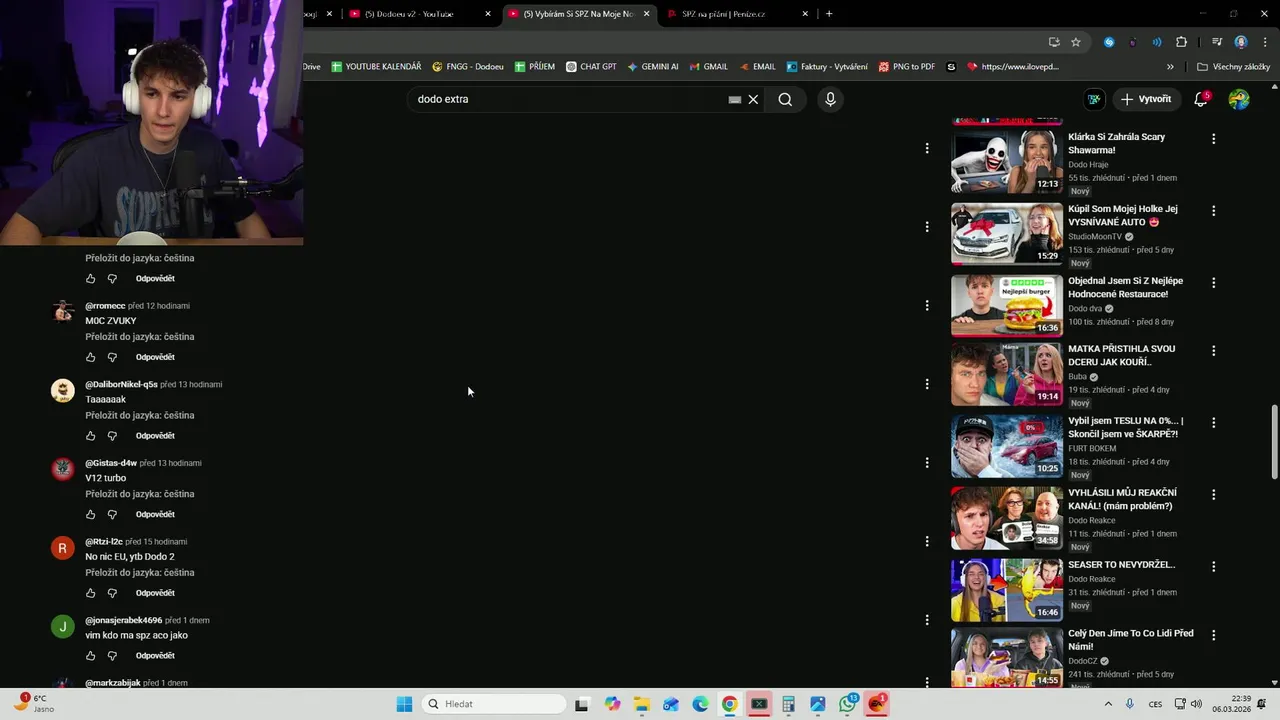1280x720 pixels.
Task: Like the 'MOC ZVUKY' comment
Action: click(90, 357)
